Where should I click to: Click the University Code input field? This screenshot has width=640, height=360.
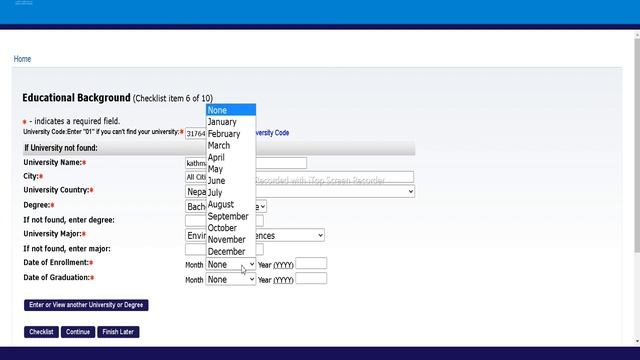pyautogui.click(x=196, y=133)
